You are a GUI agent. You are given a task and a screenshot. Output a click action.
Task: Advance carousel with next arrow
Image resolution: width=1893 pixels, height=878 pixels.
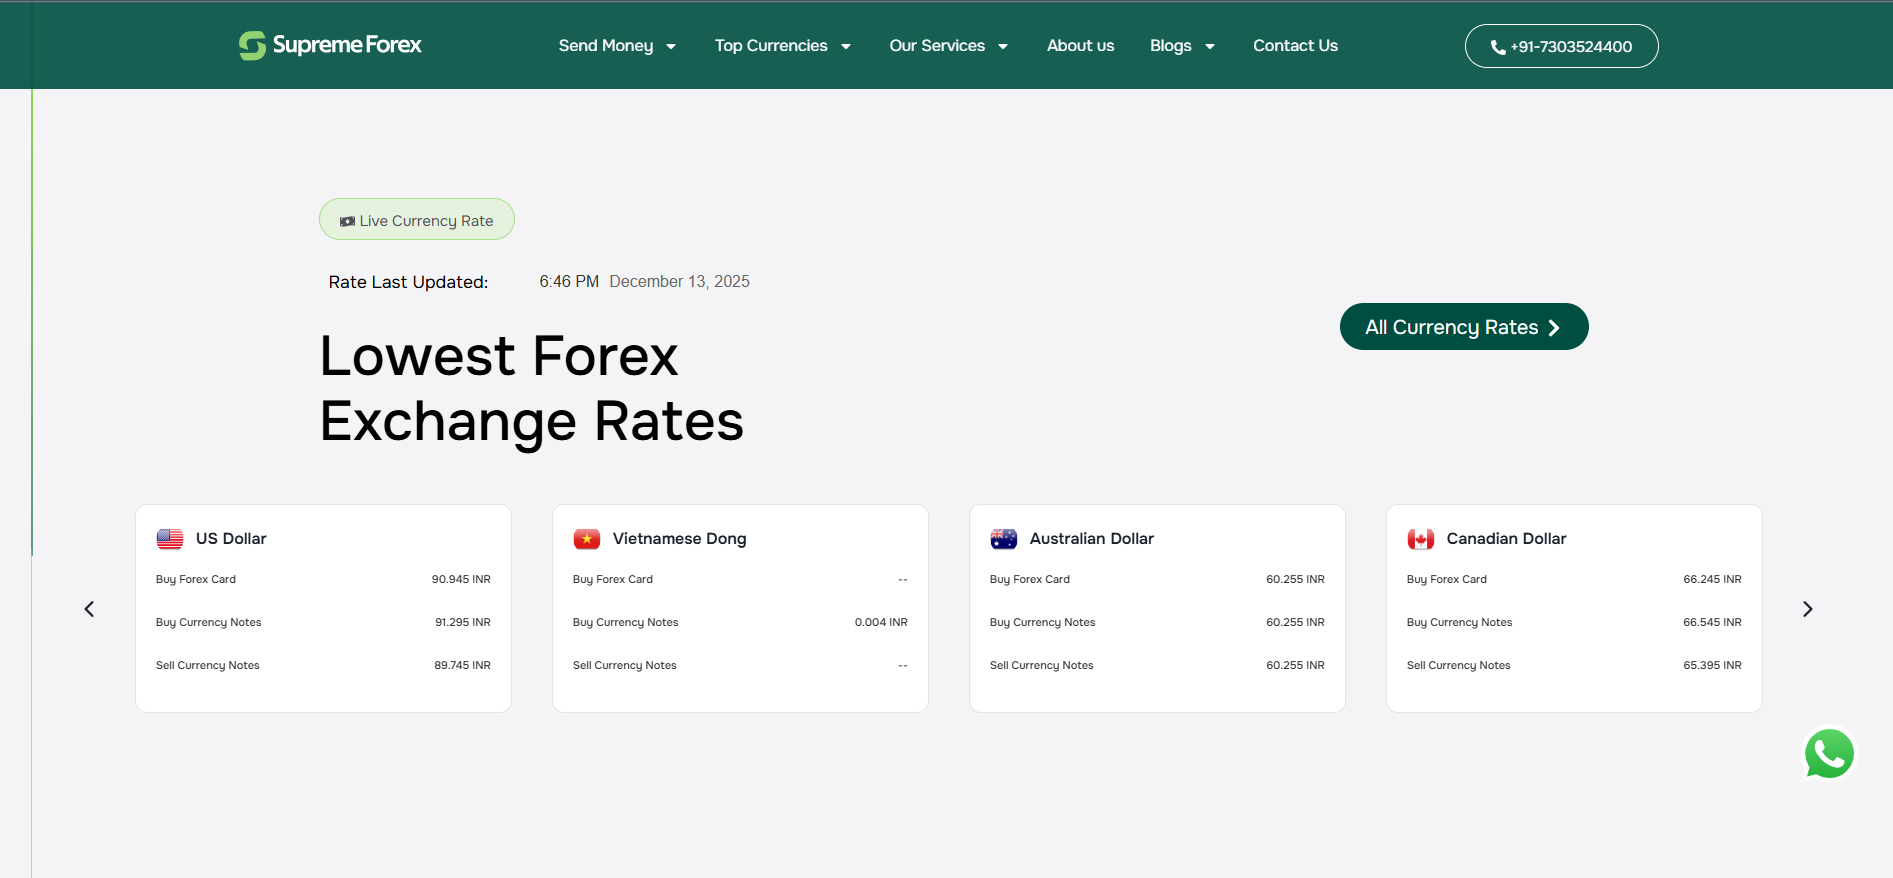click(x=1807, y=609)
